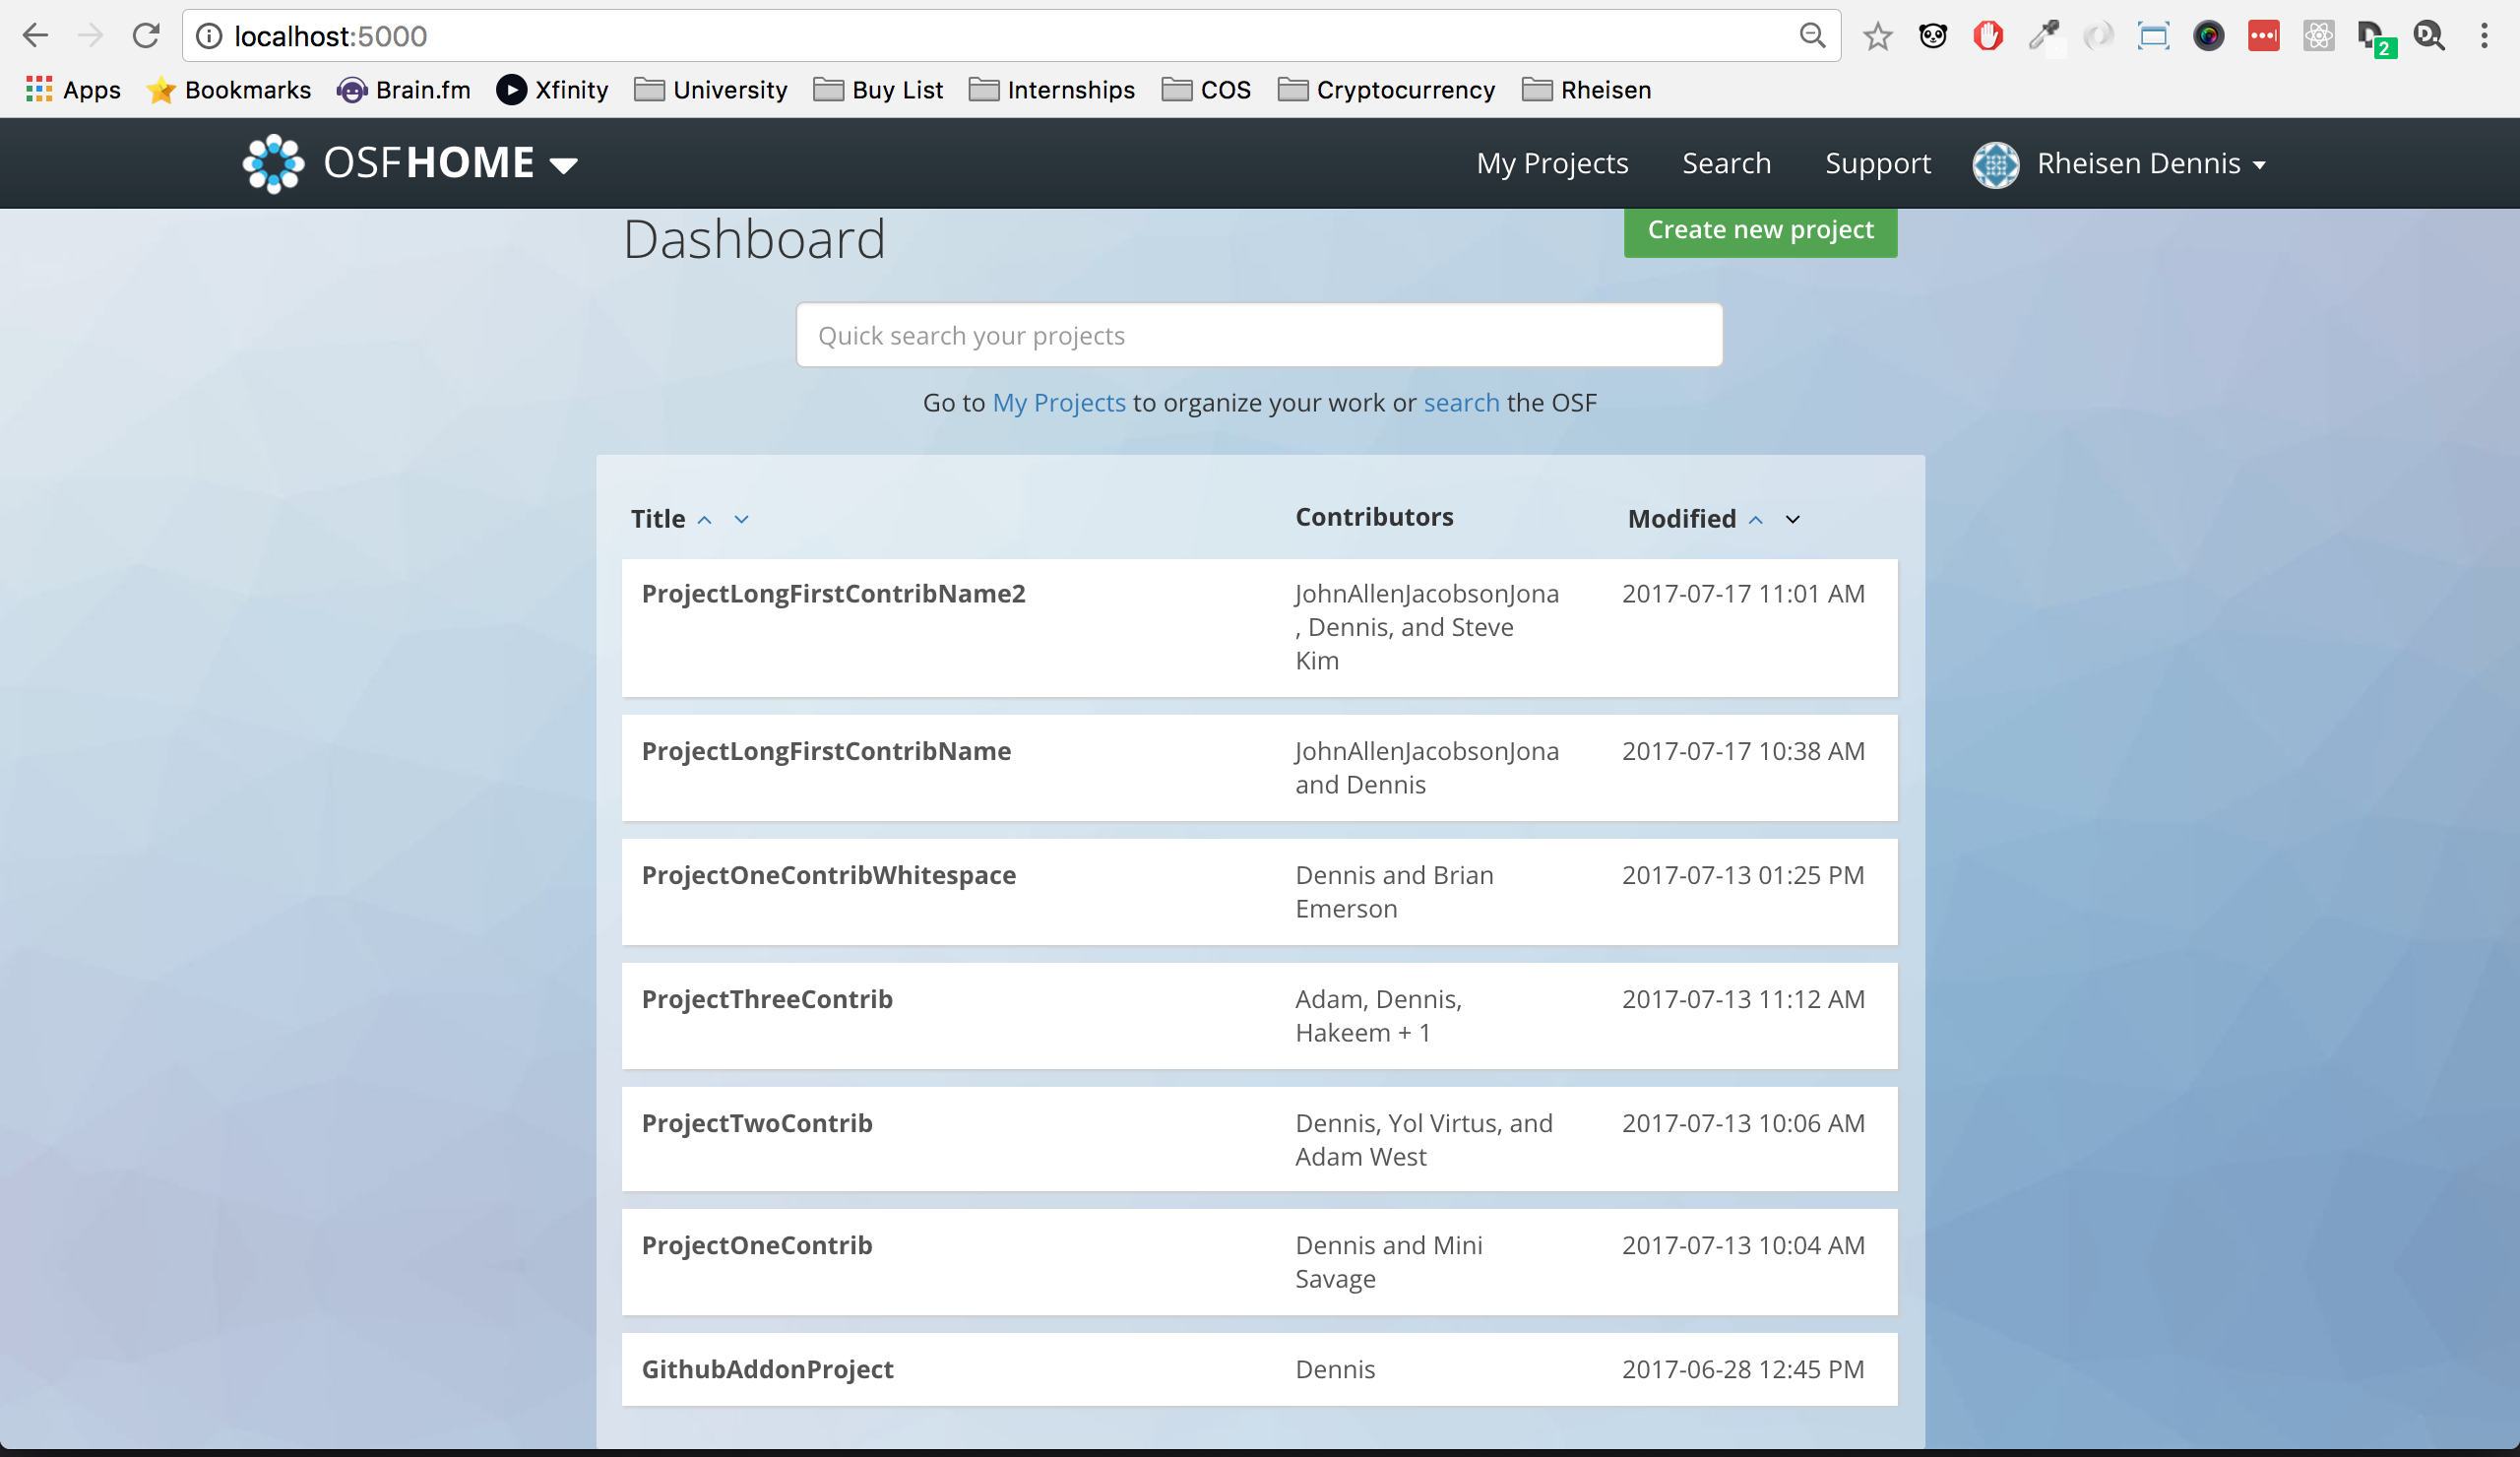Click the OSF logo icon
The height and width of the screenshot is (1457, 2520).
[x=272, y=163]
